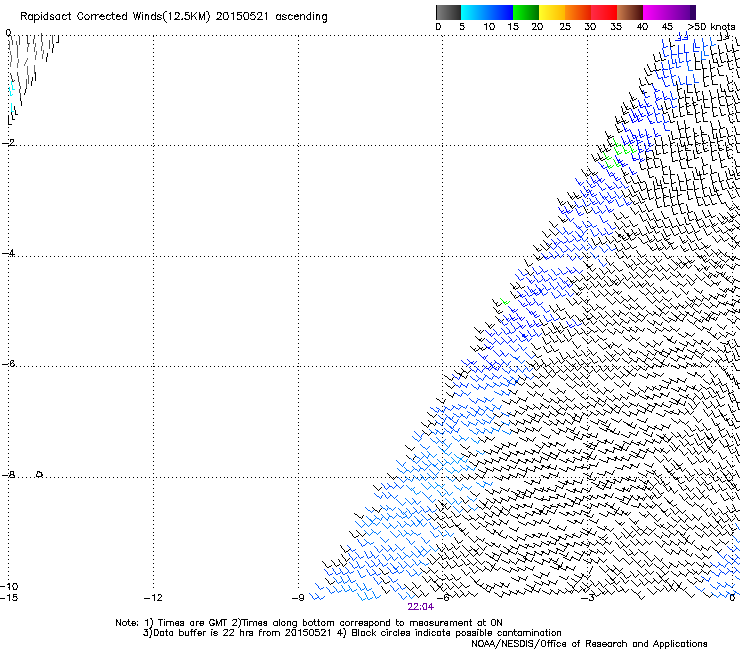Select the green 15-20 knots color band
The image size is (740, 650).
pyautogui.click(x=526, y=12)
